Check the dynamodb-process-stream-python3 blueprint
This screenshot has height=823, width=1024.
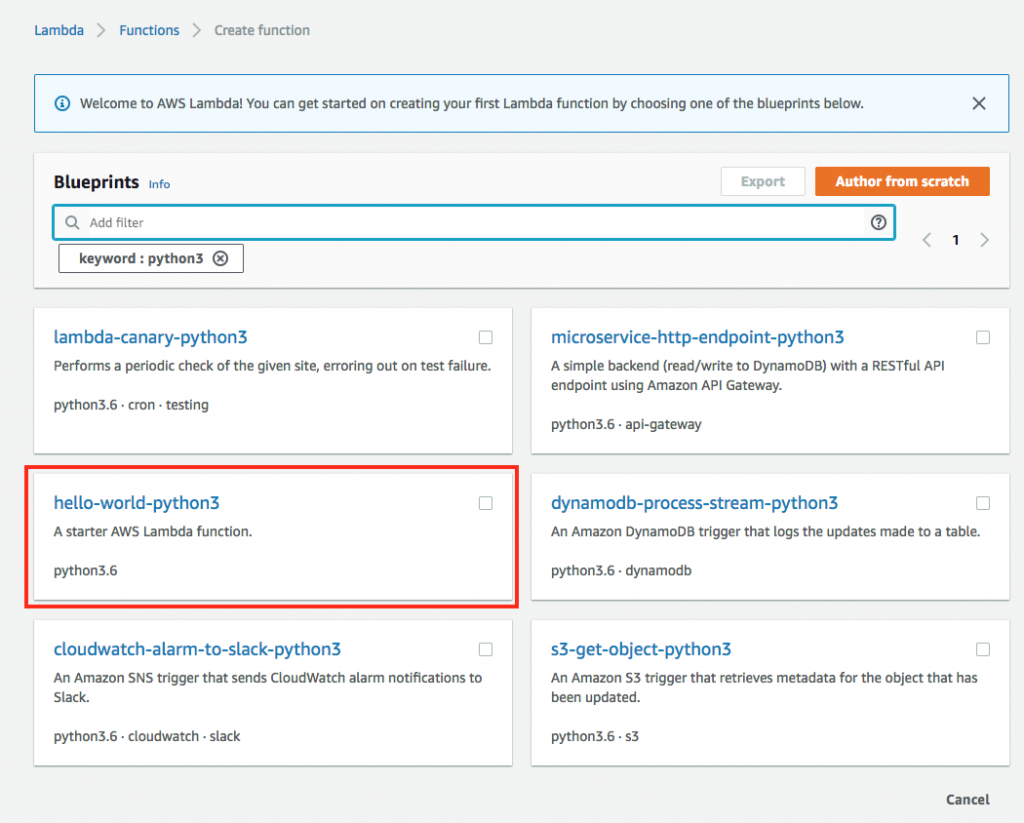983,503
